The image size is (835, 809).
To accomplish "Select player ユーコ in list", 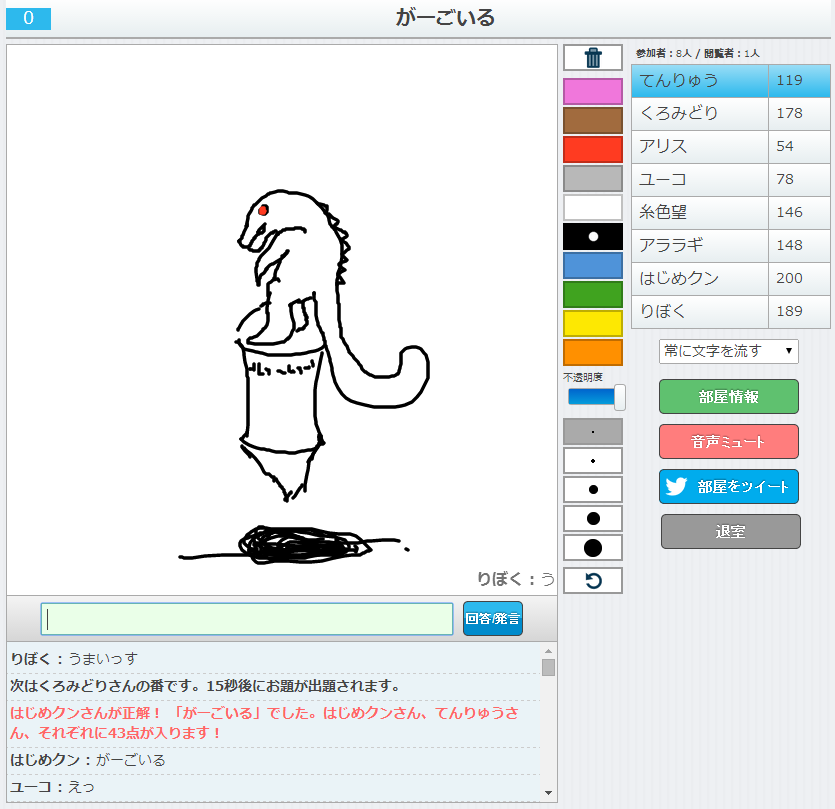I will pos(700,179).
